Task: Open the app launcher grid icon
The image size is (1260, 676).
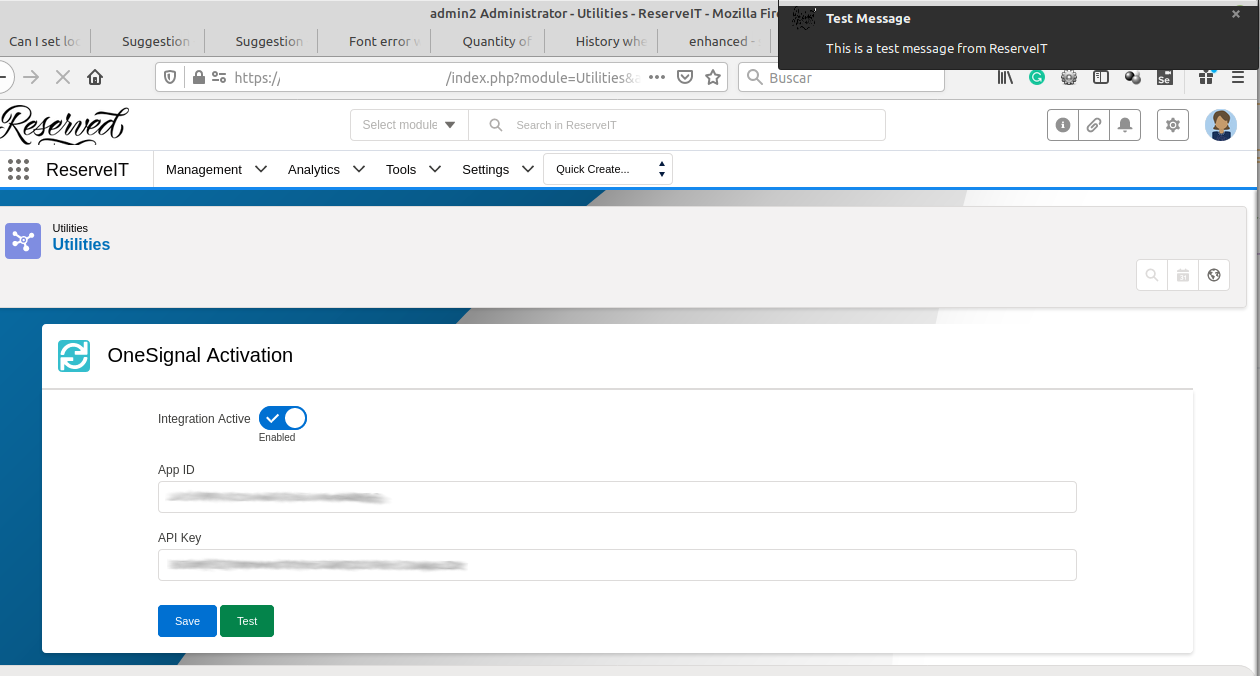Action: tap(18, 170)
